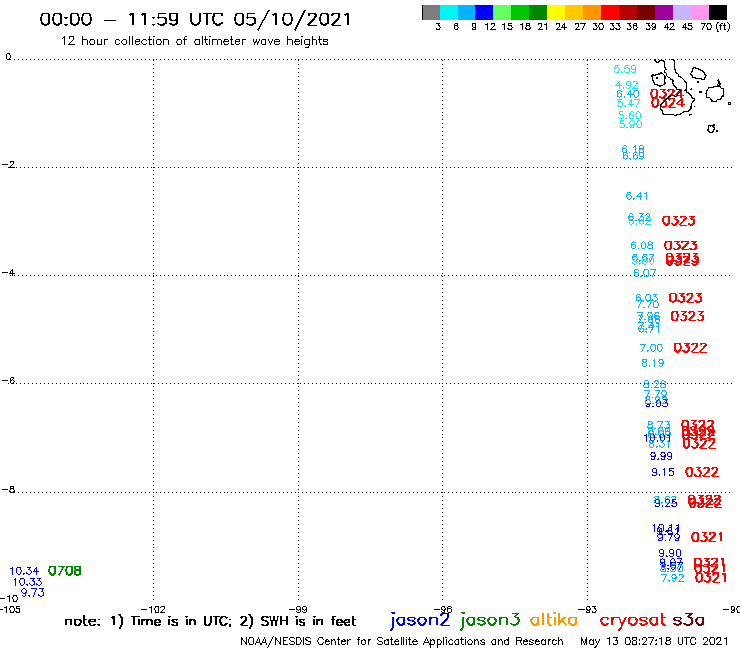Image resolution: width=740 pixels, height=650 pixels.
Task: Click the red 0322 label beside 9.15
Action: 702,472
